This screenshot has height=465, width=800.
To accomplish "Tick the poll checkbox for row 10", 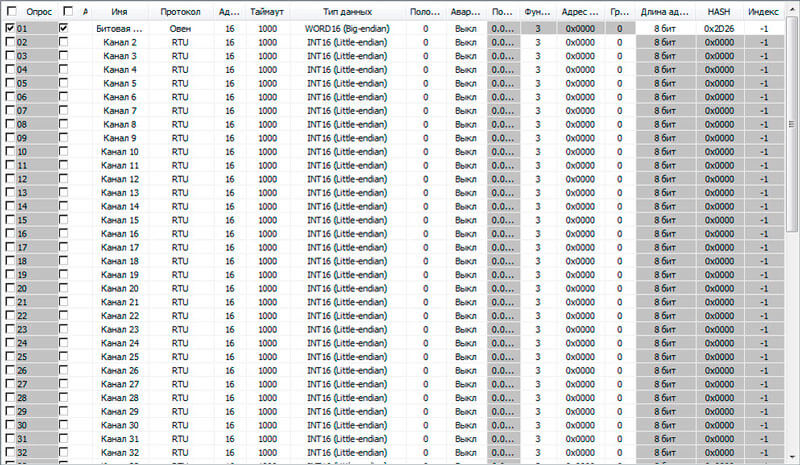I will (x=10, y=152).
